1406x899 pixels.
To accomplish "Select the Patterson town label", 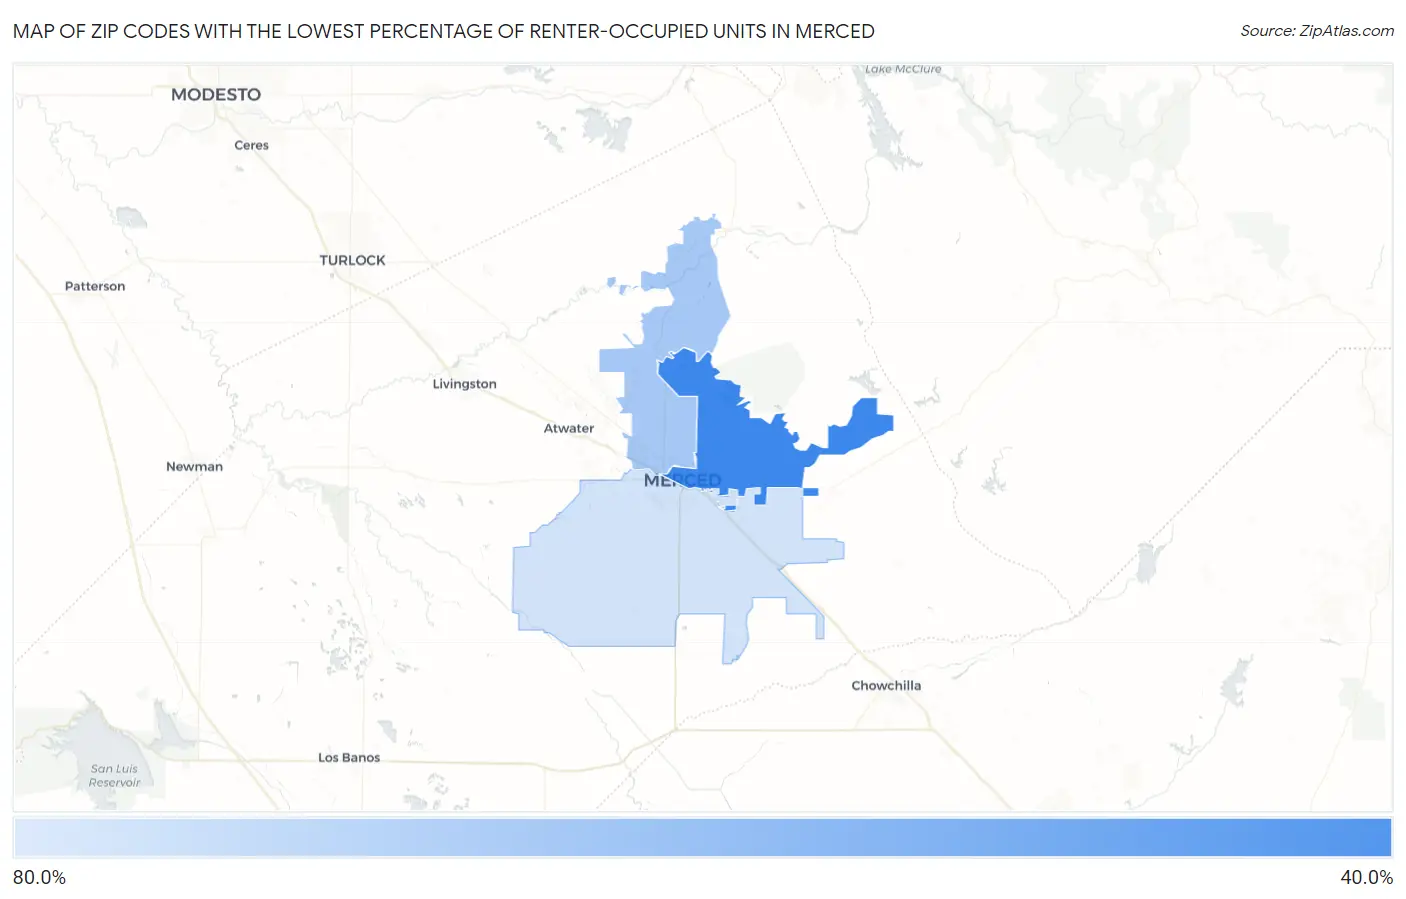I will (x=95, y=286).
